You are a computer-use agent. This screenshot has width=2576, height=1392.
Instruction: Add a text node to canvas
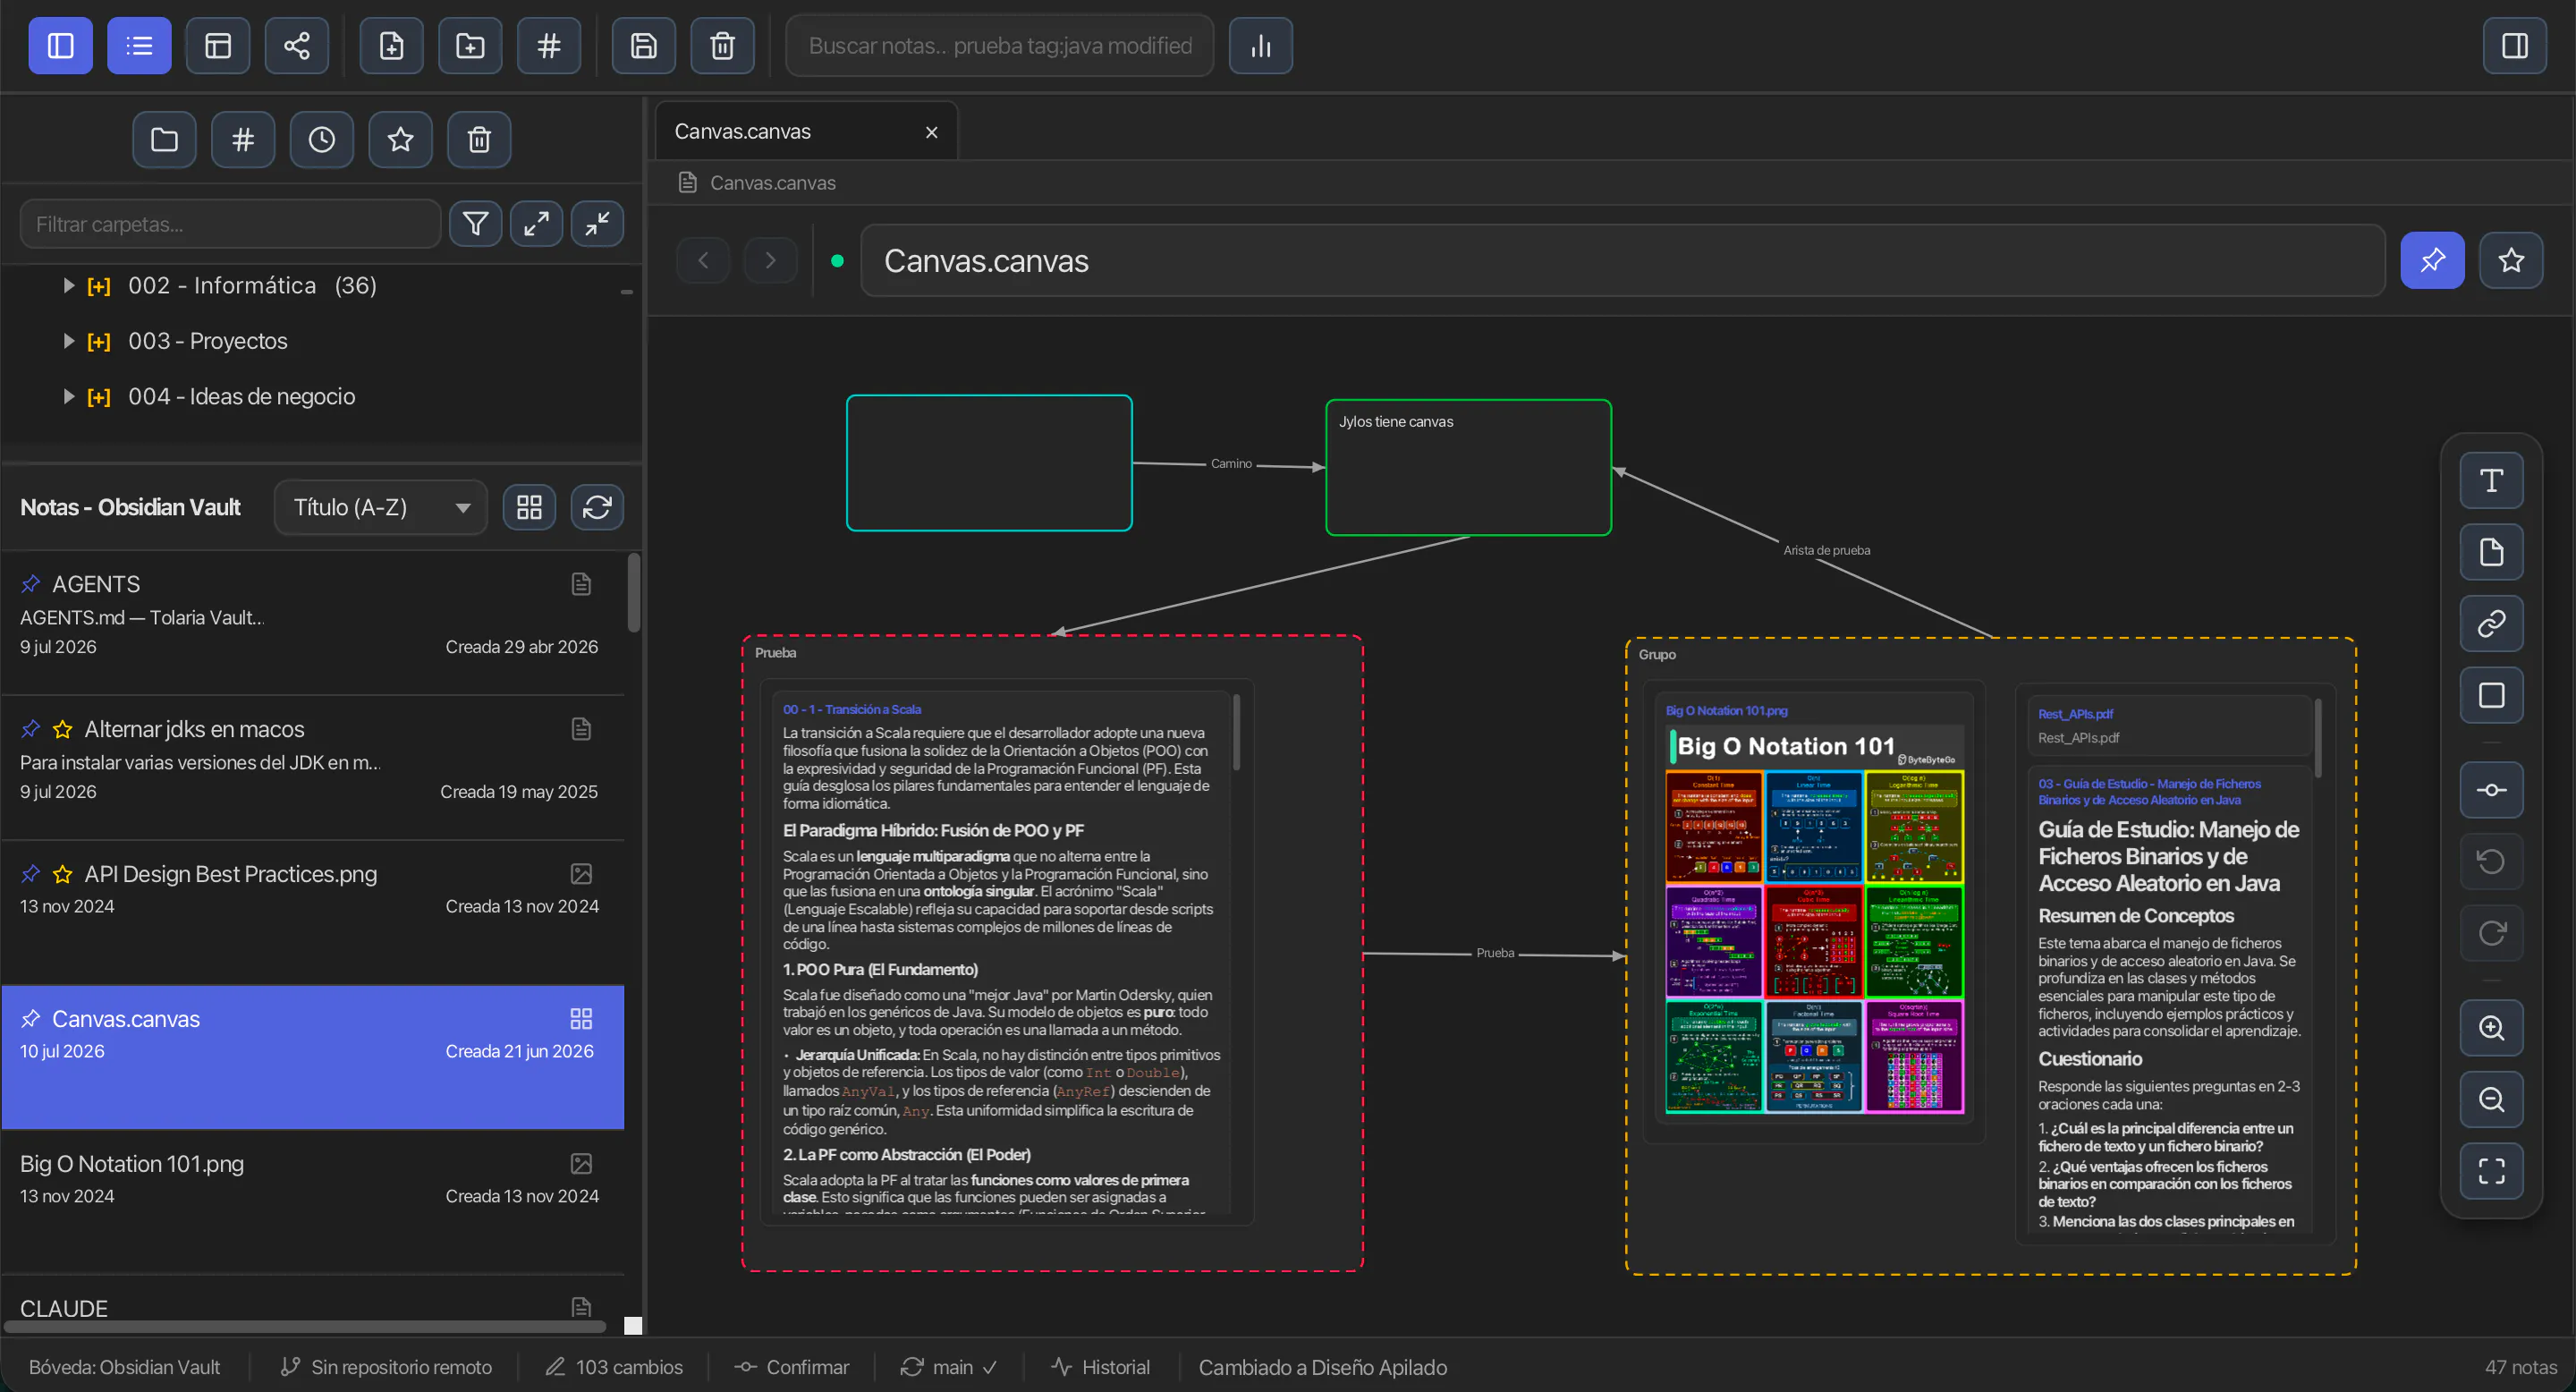[2492, 481]
